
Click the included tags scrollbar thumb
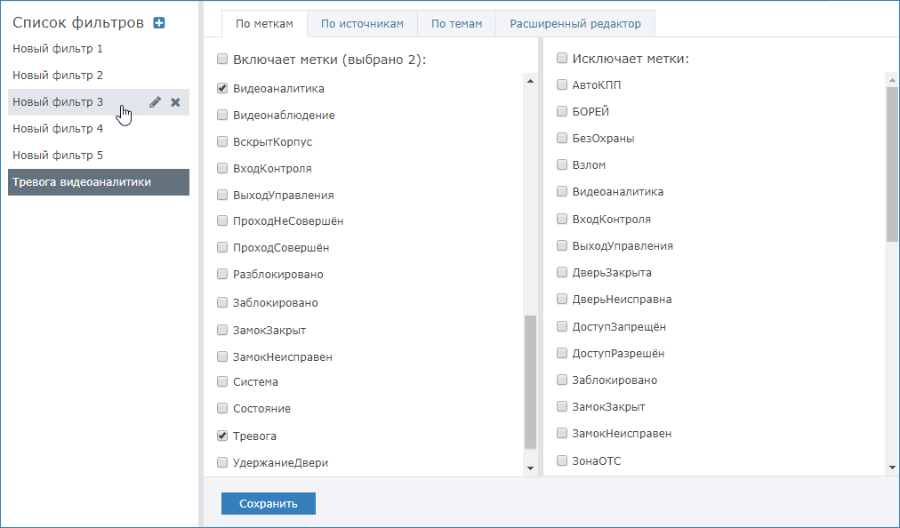click(530, 382)
